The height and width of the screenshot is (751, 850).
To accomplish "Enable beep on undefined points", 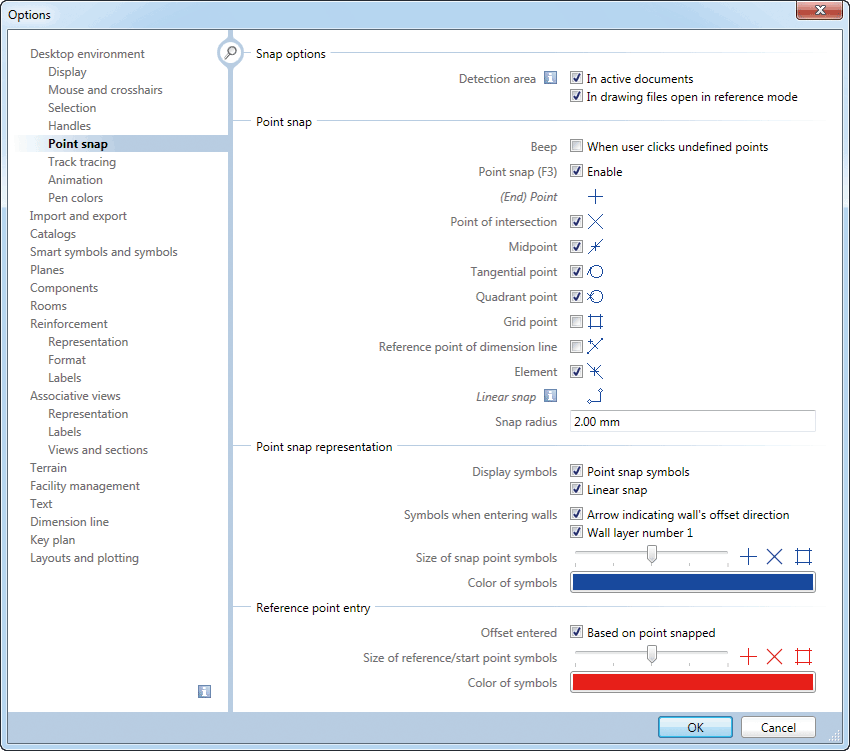I will (x=576, y=146).
